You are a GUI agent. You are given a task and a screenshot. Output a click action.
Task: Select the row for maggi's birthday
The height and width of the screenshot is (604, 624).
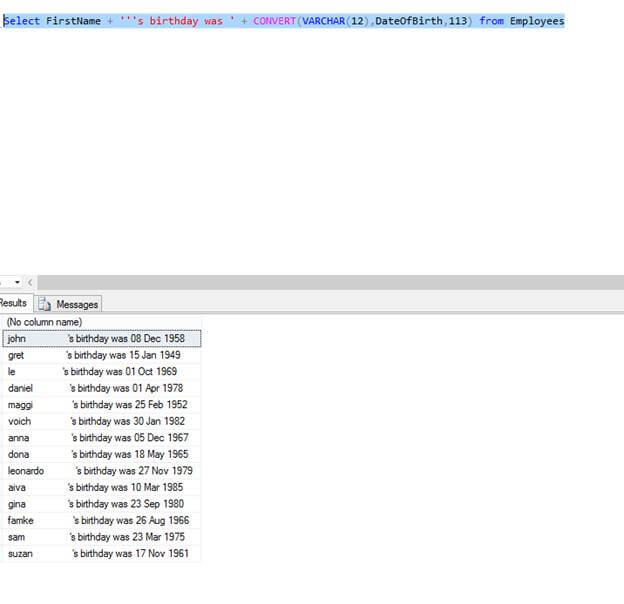point(102,405)
